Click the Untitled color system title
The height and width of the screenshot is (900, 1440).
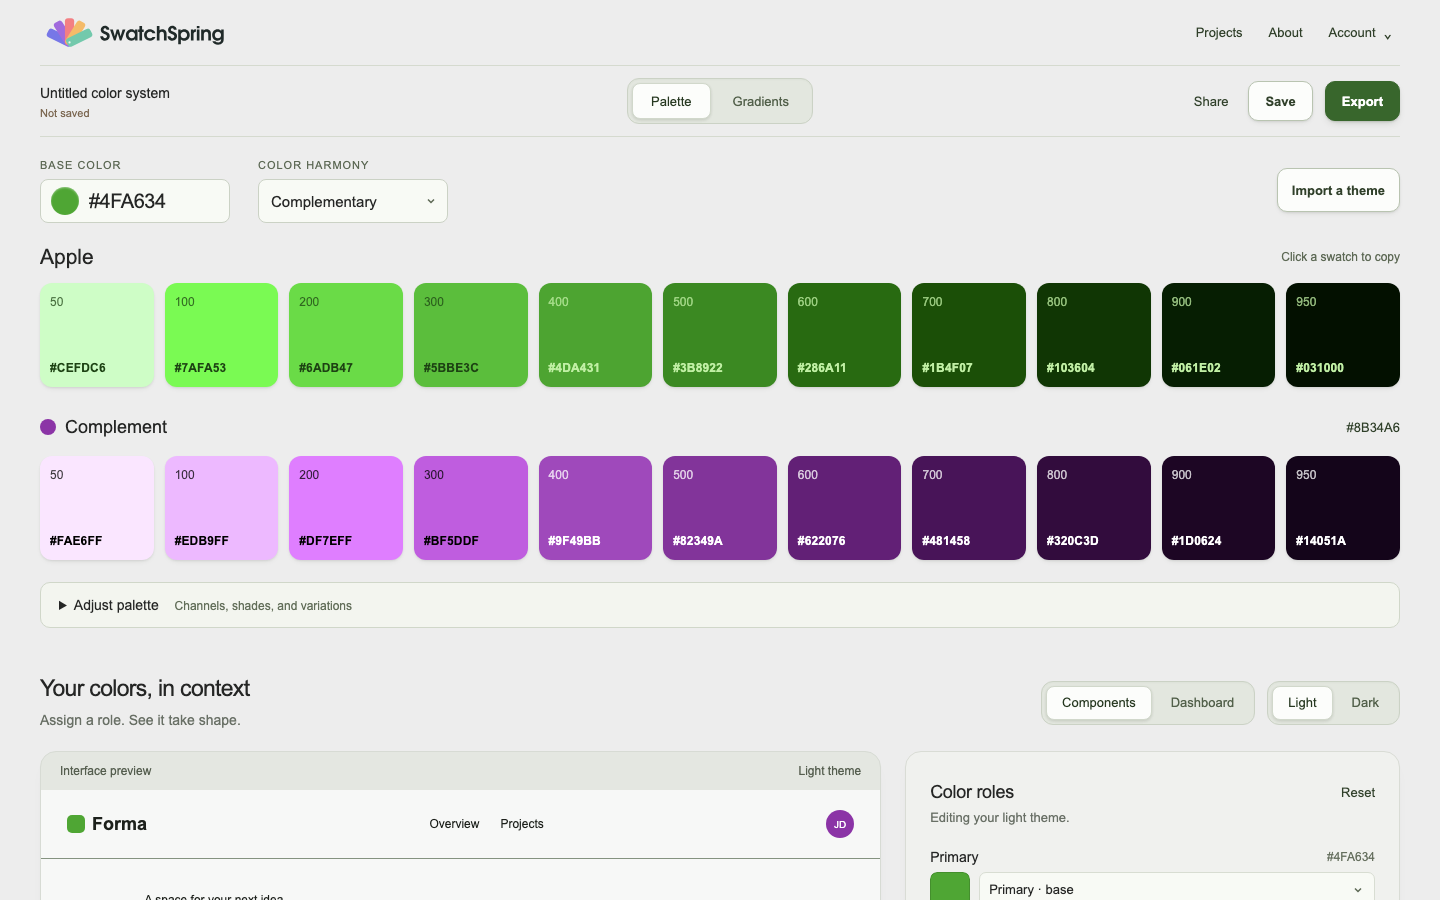tap(105, 93)
